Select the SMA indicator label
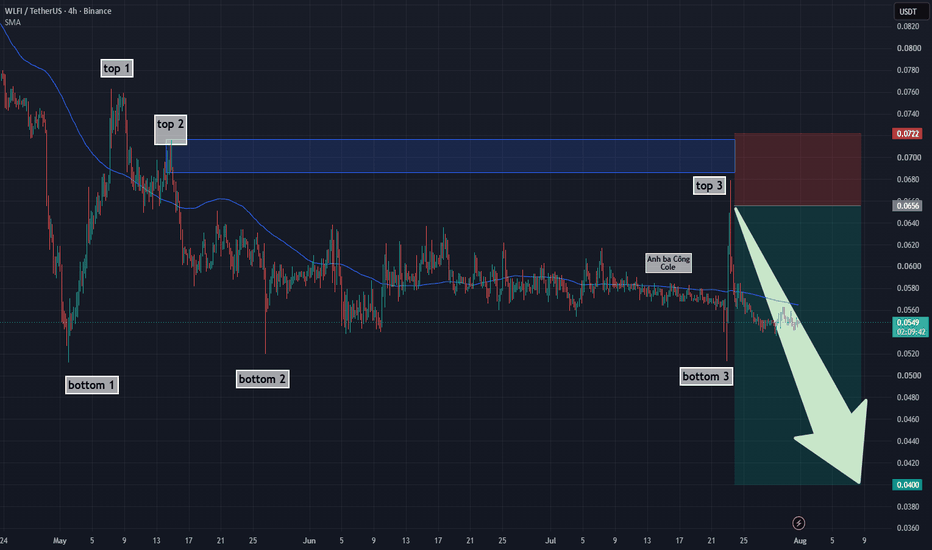Image resolution: width=932 pixels, height=550 pixels. [12, 22]
